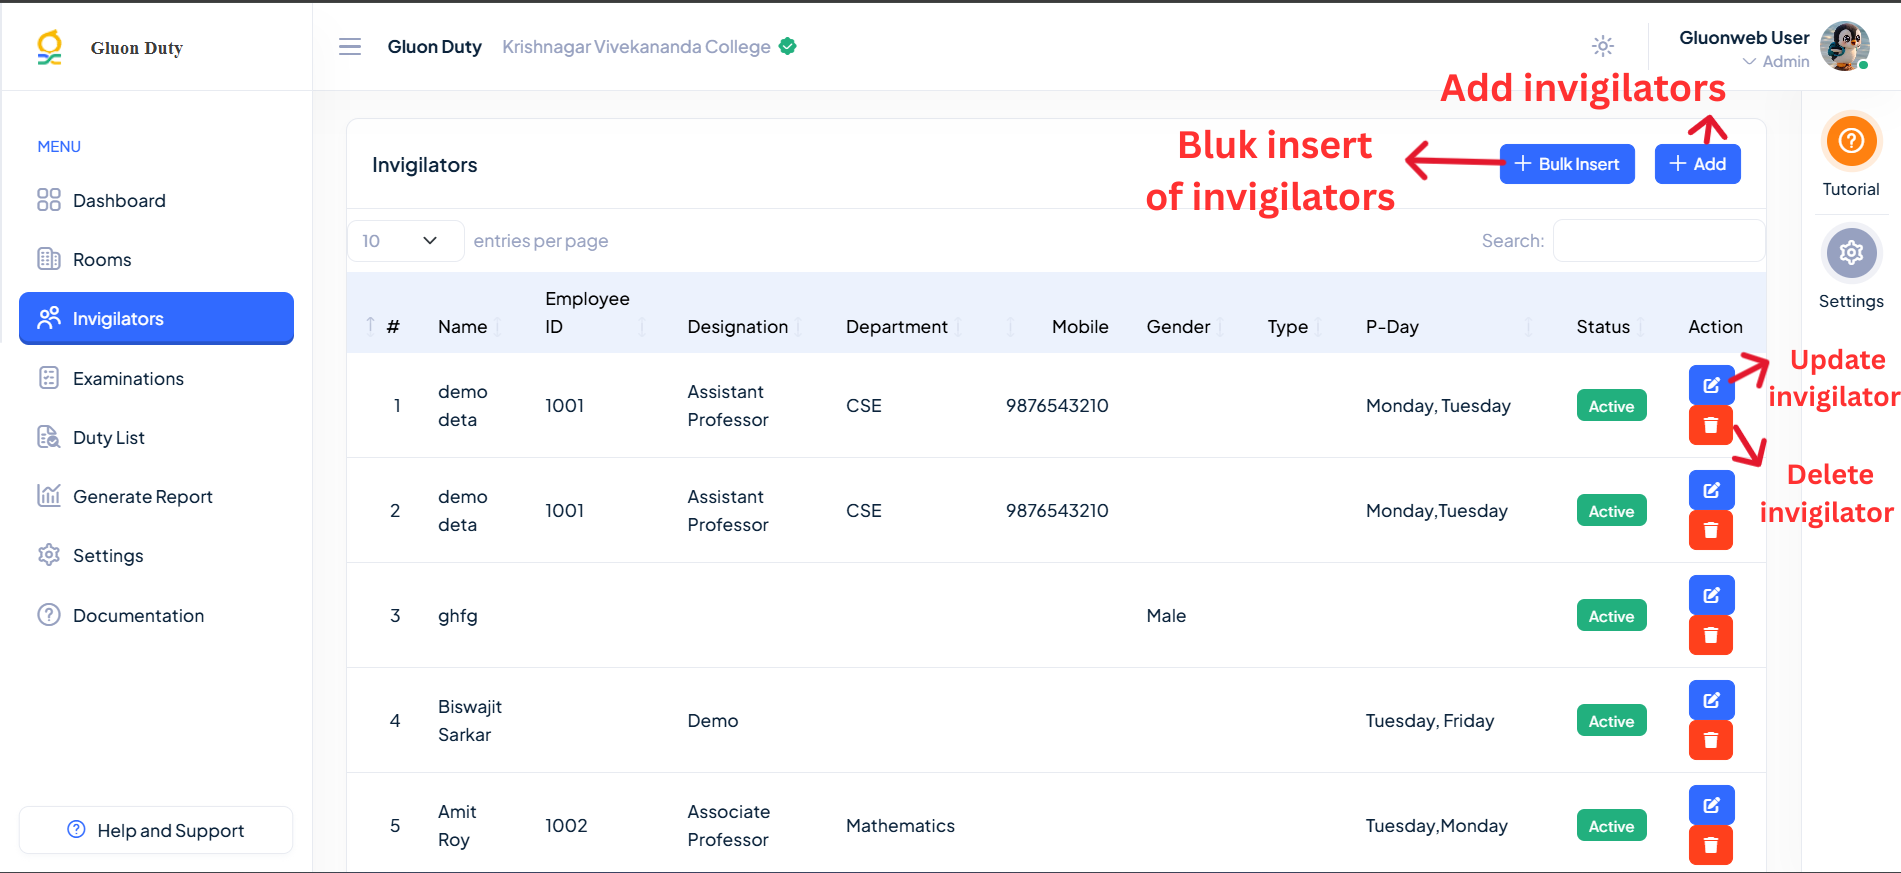1901x873 pixels.
Task: Click the Bulk Insert button
Action: coord(1567,164)
